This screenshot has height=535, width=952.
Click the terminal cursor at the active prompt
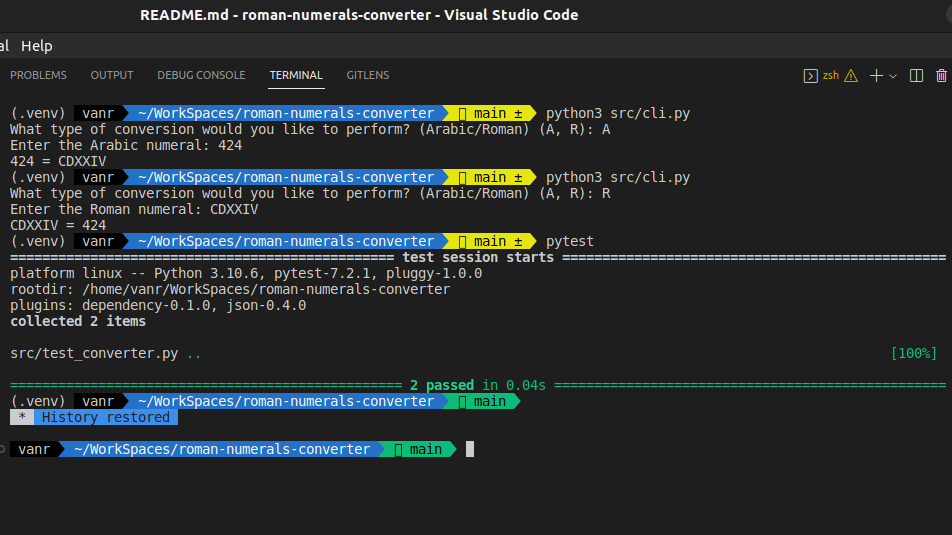[x=470, y=450]
